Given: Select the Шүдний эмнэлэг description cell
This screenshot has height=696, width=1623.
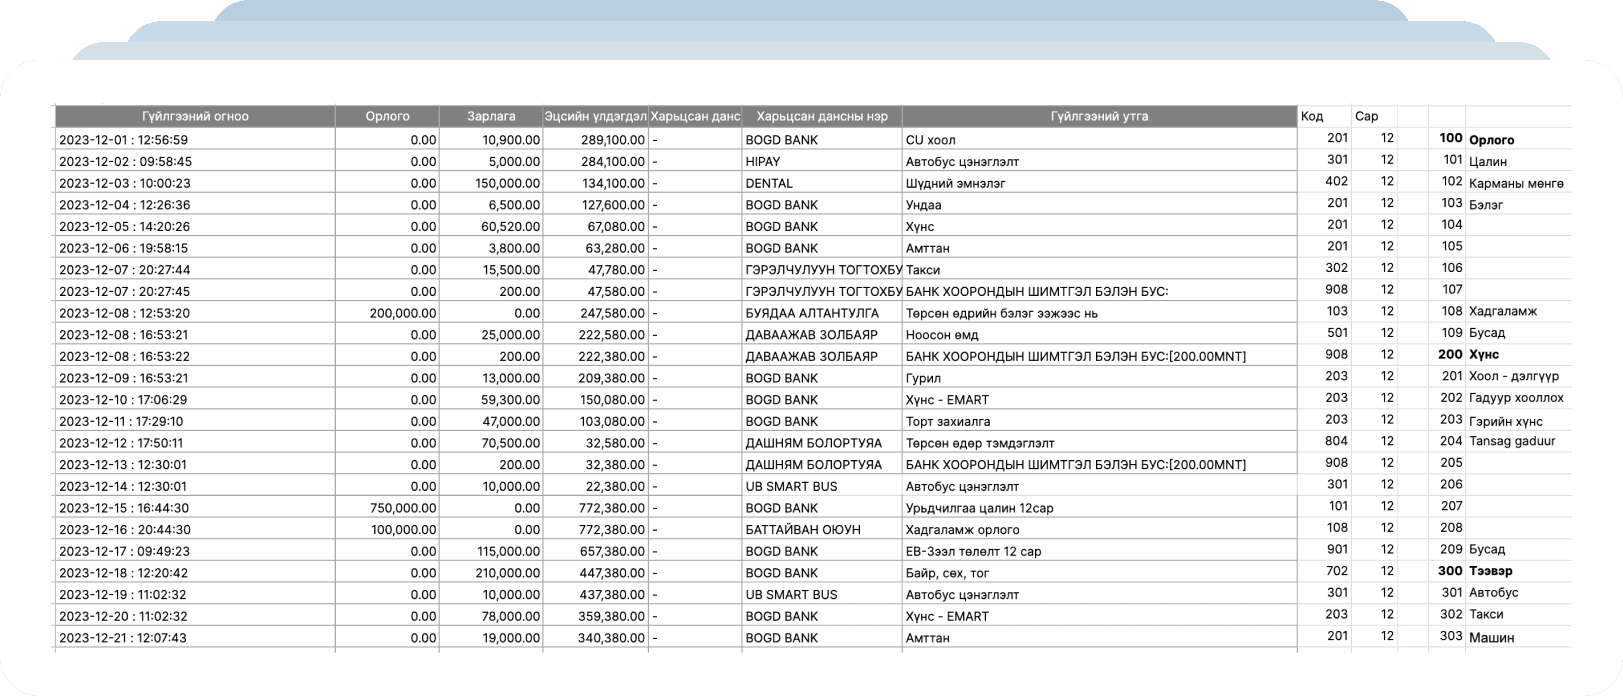Looking at the screenshot, I should pyautogui.click(x=955, y=183).
